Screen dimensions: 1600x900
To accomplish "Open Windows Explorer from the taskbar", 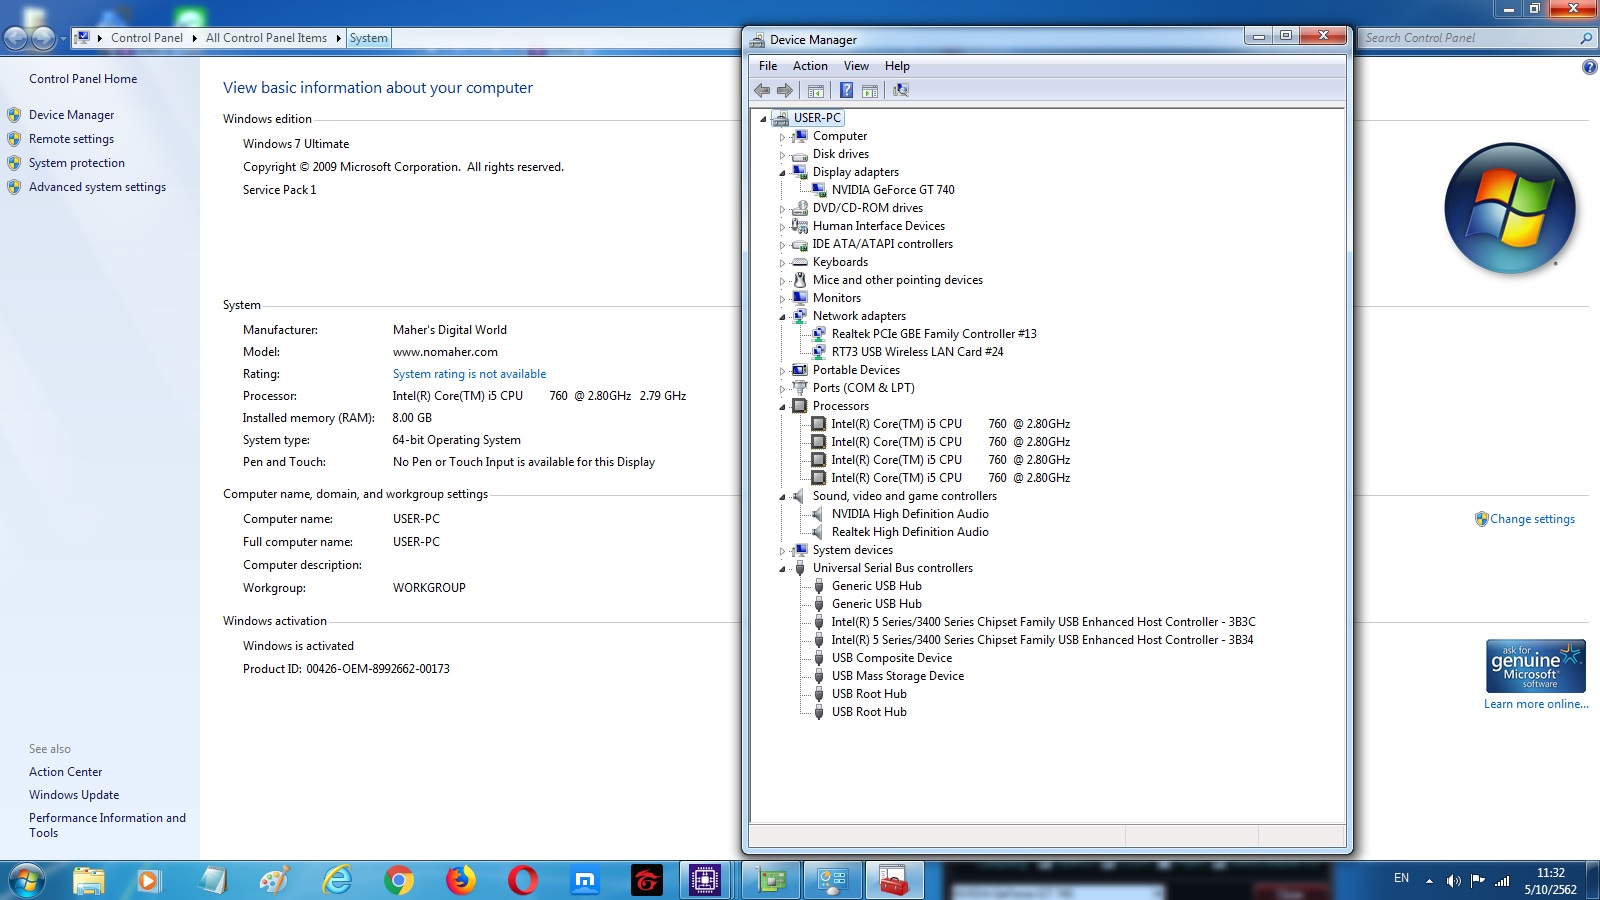I will [x=88, y=880].
